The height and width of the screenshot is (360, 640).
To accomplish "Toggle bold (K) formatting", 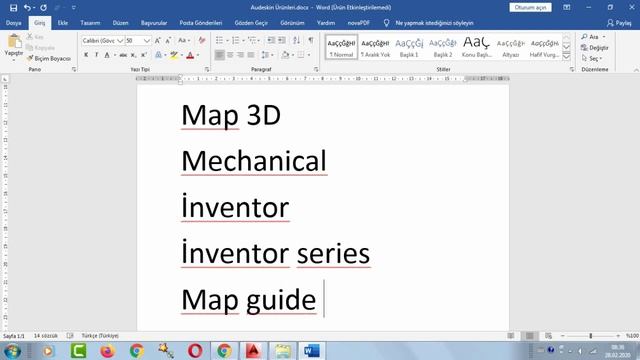I will click(86, 55).
